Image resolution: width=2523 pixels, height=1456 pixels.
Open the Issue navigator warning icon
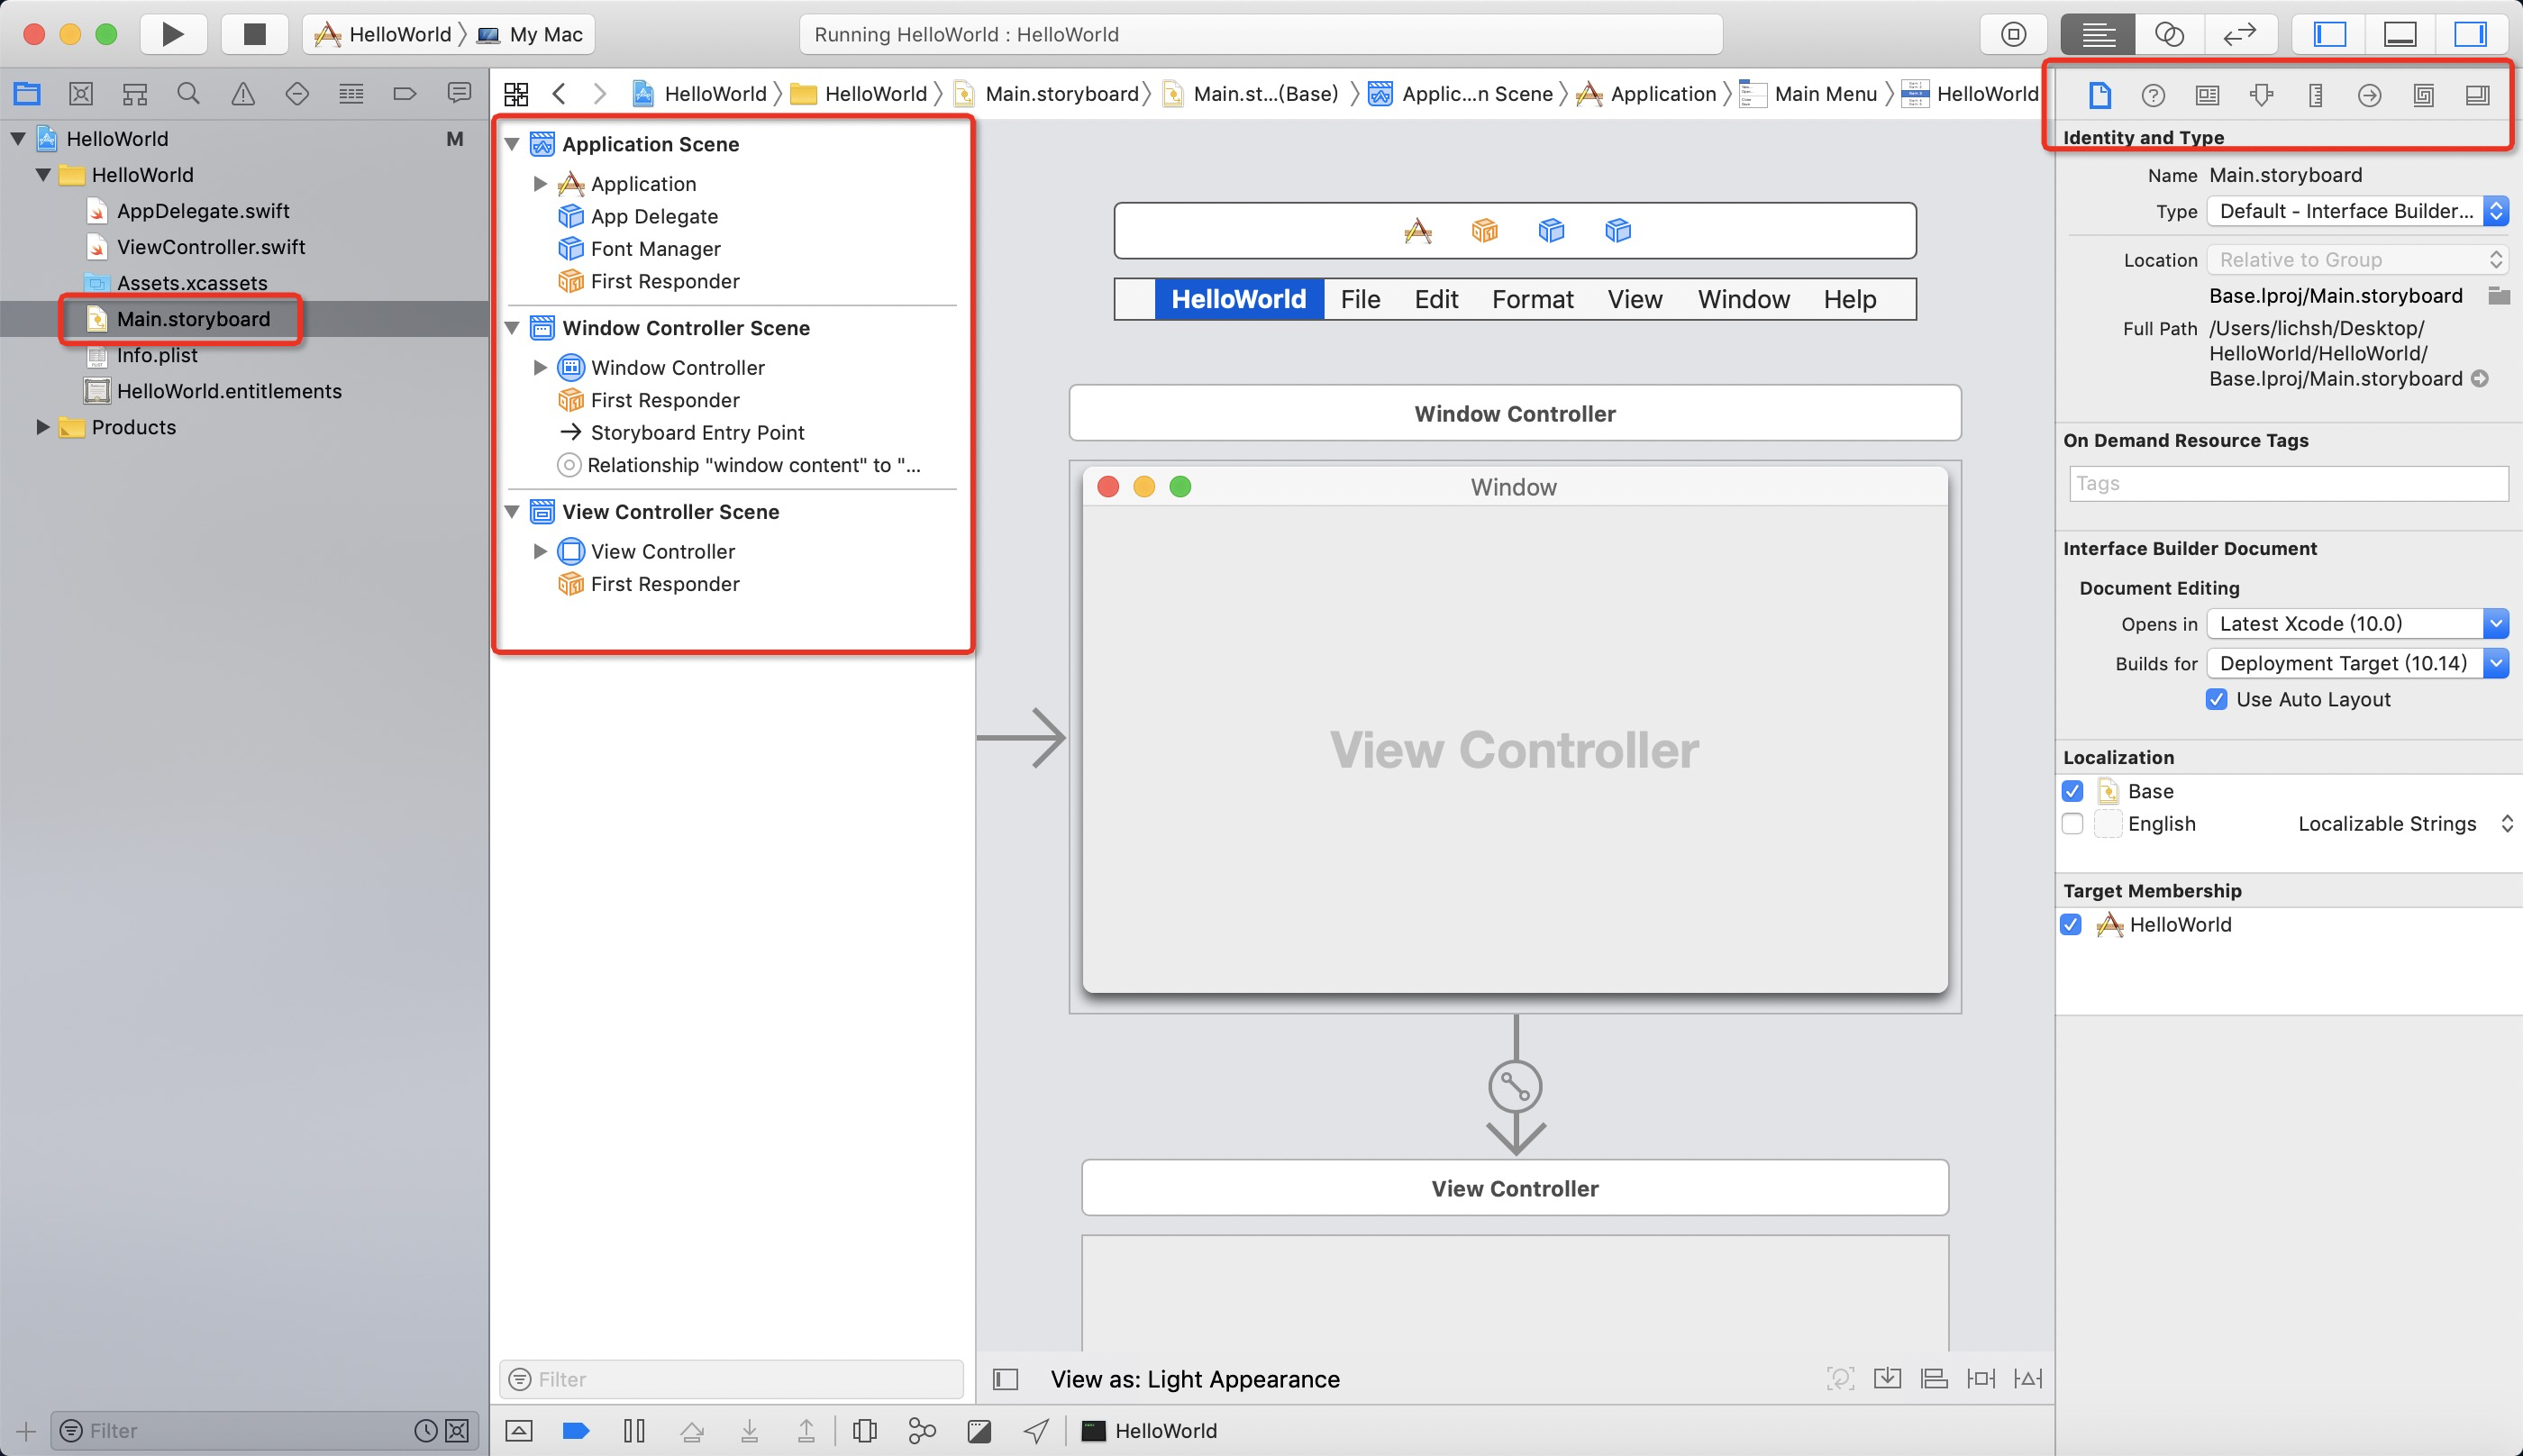(243, 94)
